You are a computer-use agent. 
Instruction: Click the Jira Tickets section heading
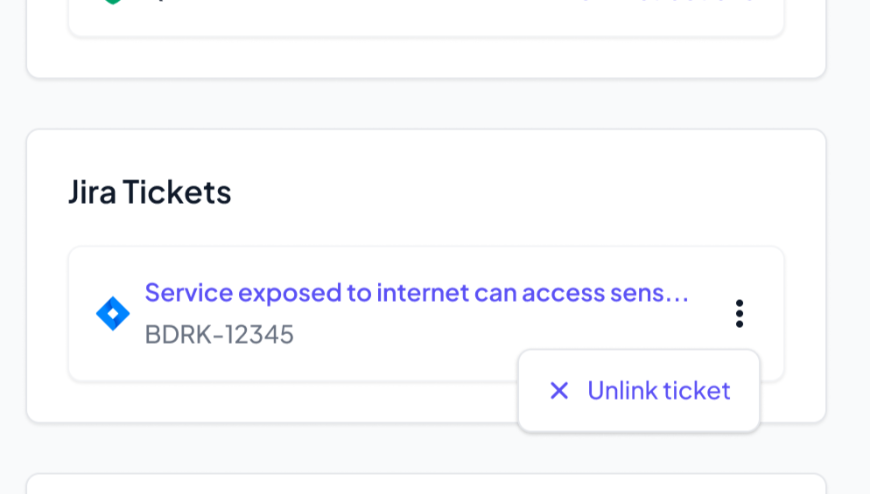click(150, 192)
